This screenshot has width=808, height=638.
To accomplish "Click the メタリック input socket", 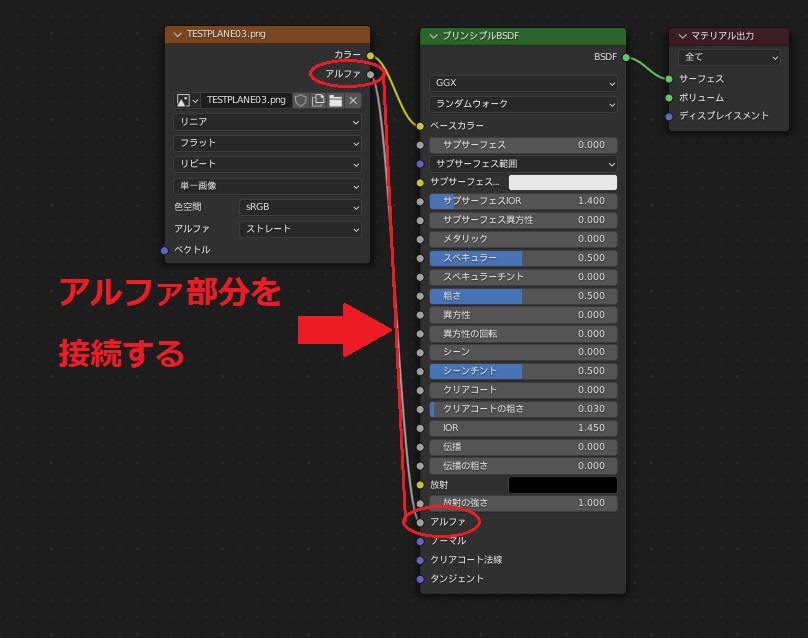I will pyautogui.click(x=420, y=240).
